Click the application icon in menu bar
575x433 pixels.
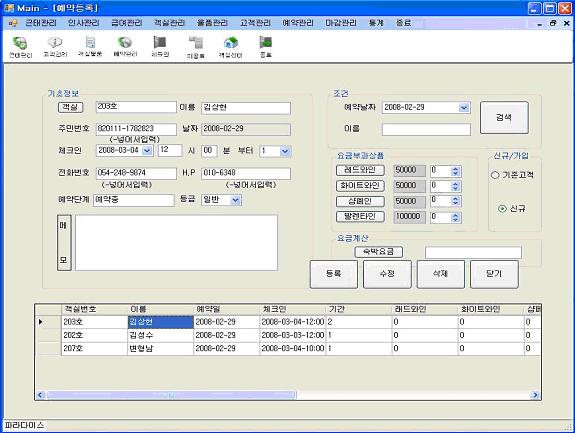[13, 23]
